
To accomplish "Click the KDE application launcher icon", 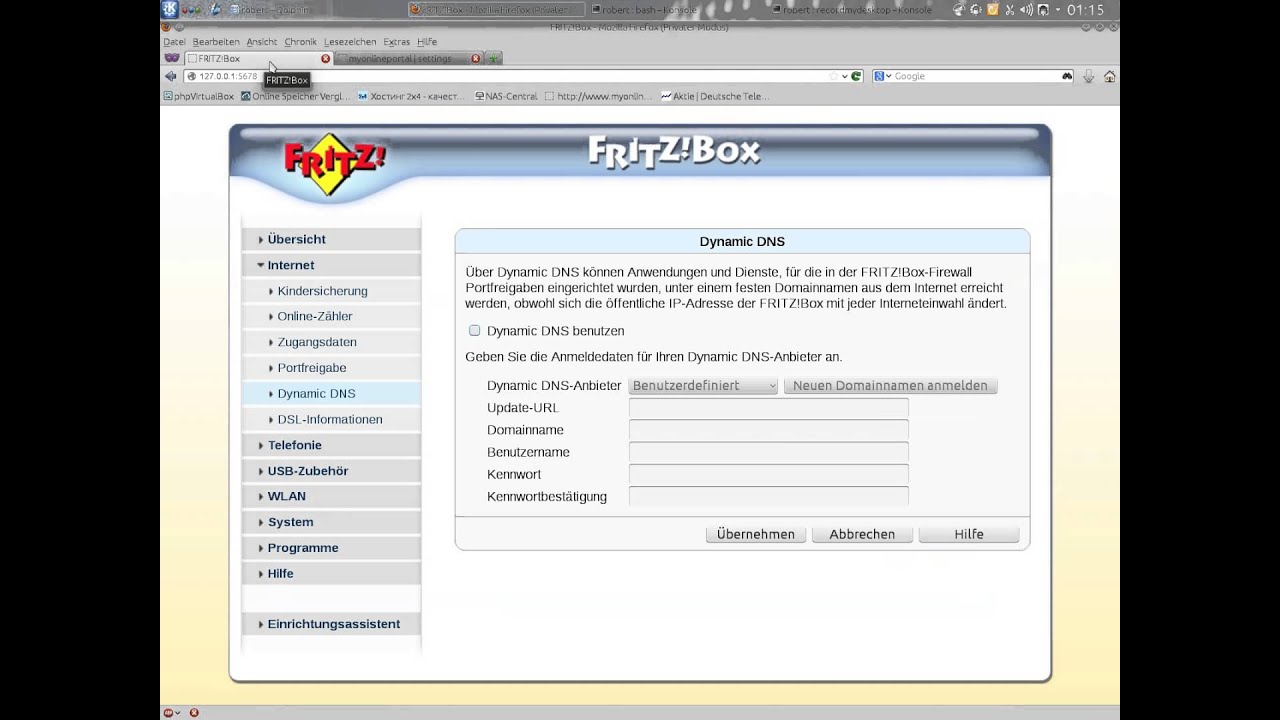I will (x=171, y=10).
